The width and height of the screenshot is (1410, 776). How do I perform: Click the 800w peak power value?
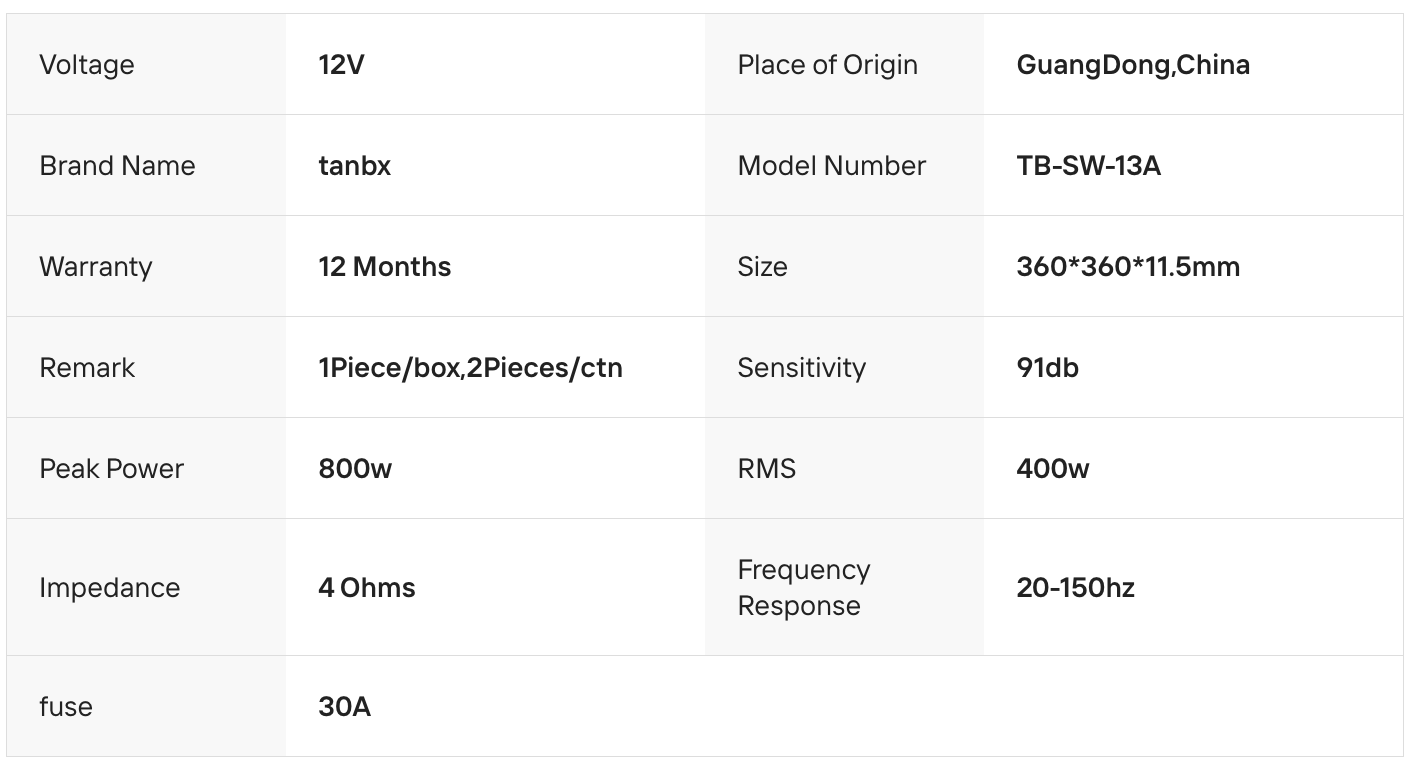click(x=355, y=469)
